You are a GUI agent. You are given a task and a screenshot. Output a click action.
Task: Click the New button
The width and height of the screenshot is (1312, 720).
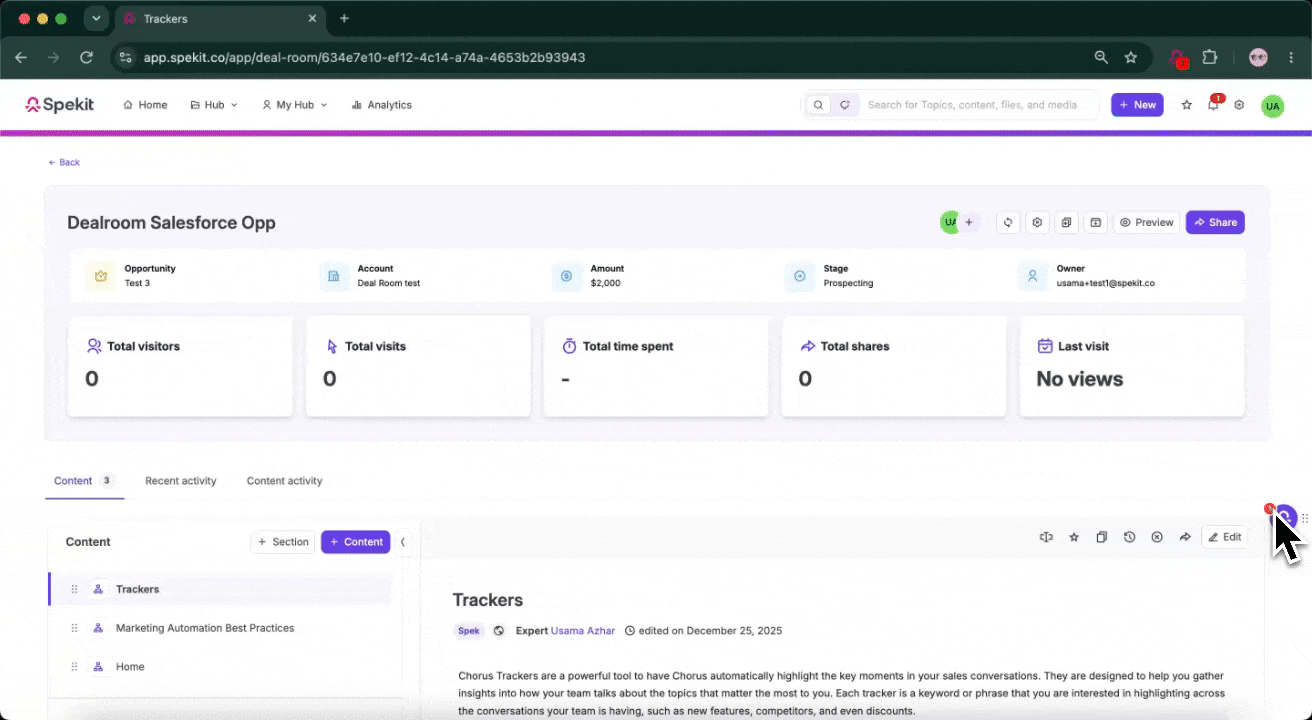click(1137, 105)
